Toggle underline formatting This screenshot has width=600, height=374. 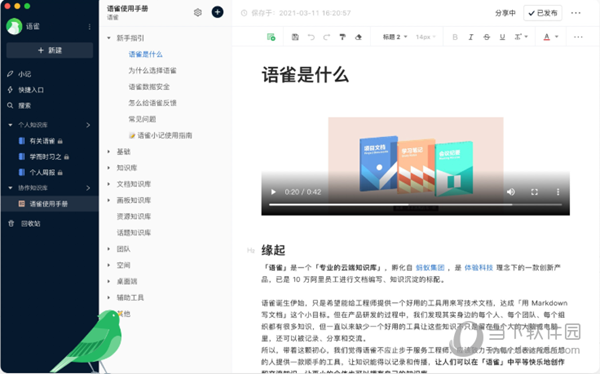pos(502,37)
